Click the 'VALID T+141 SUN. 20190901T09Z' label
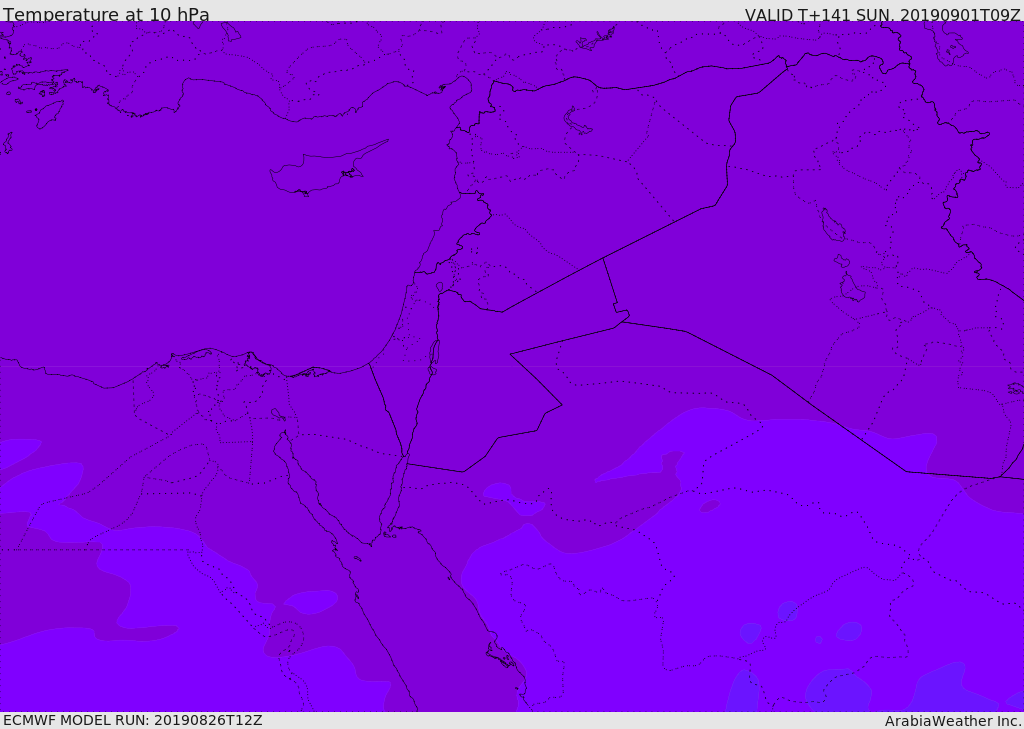The height and width of the screenshot is (729, 1024). coord(882,15)
